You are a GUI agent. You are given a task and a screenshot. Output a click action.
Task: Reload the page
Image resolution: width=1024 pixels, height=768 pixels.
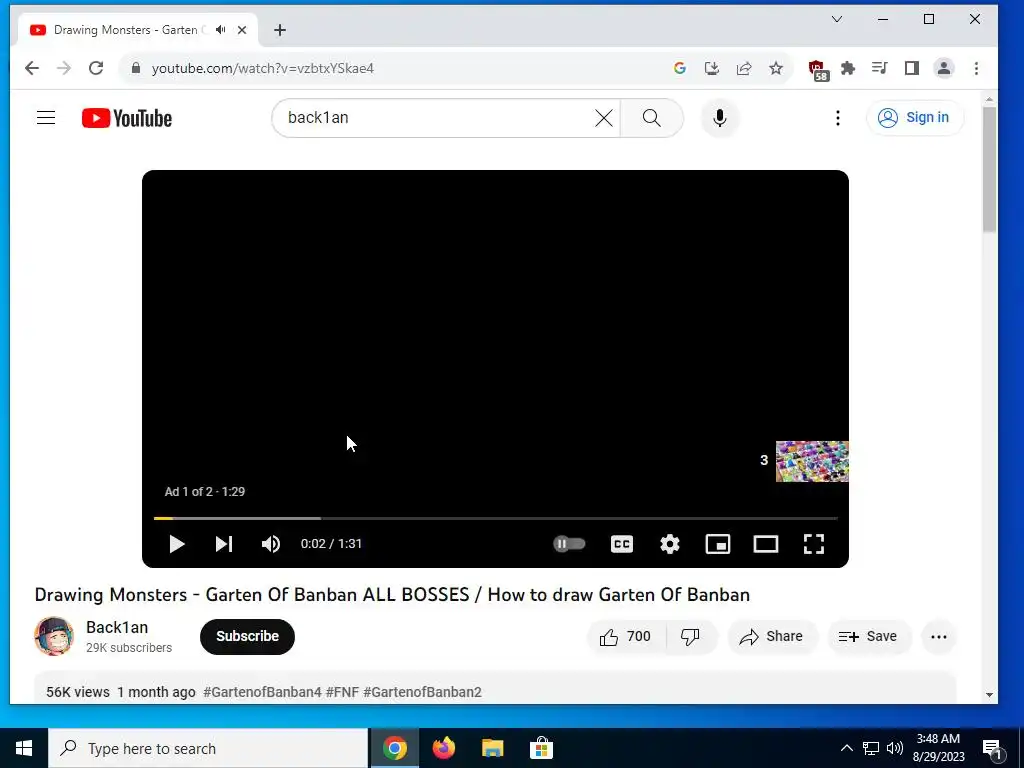pyautogui.click(x=96, y=68)
